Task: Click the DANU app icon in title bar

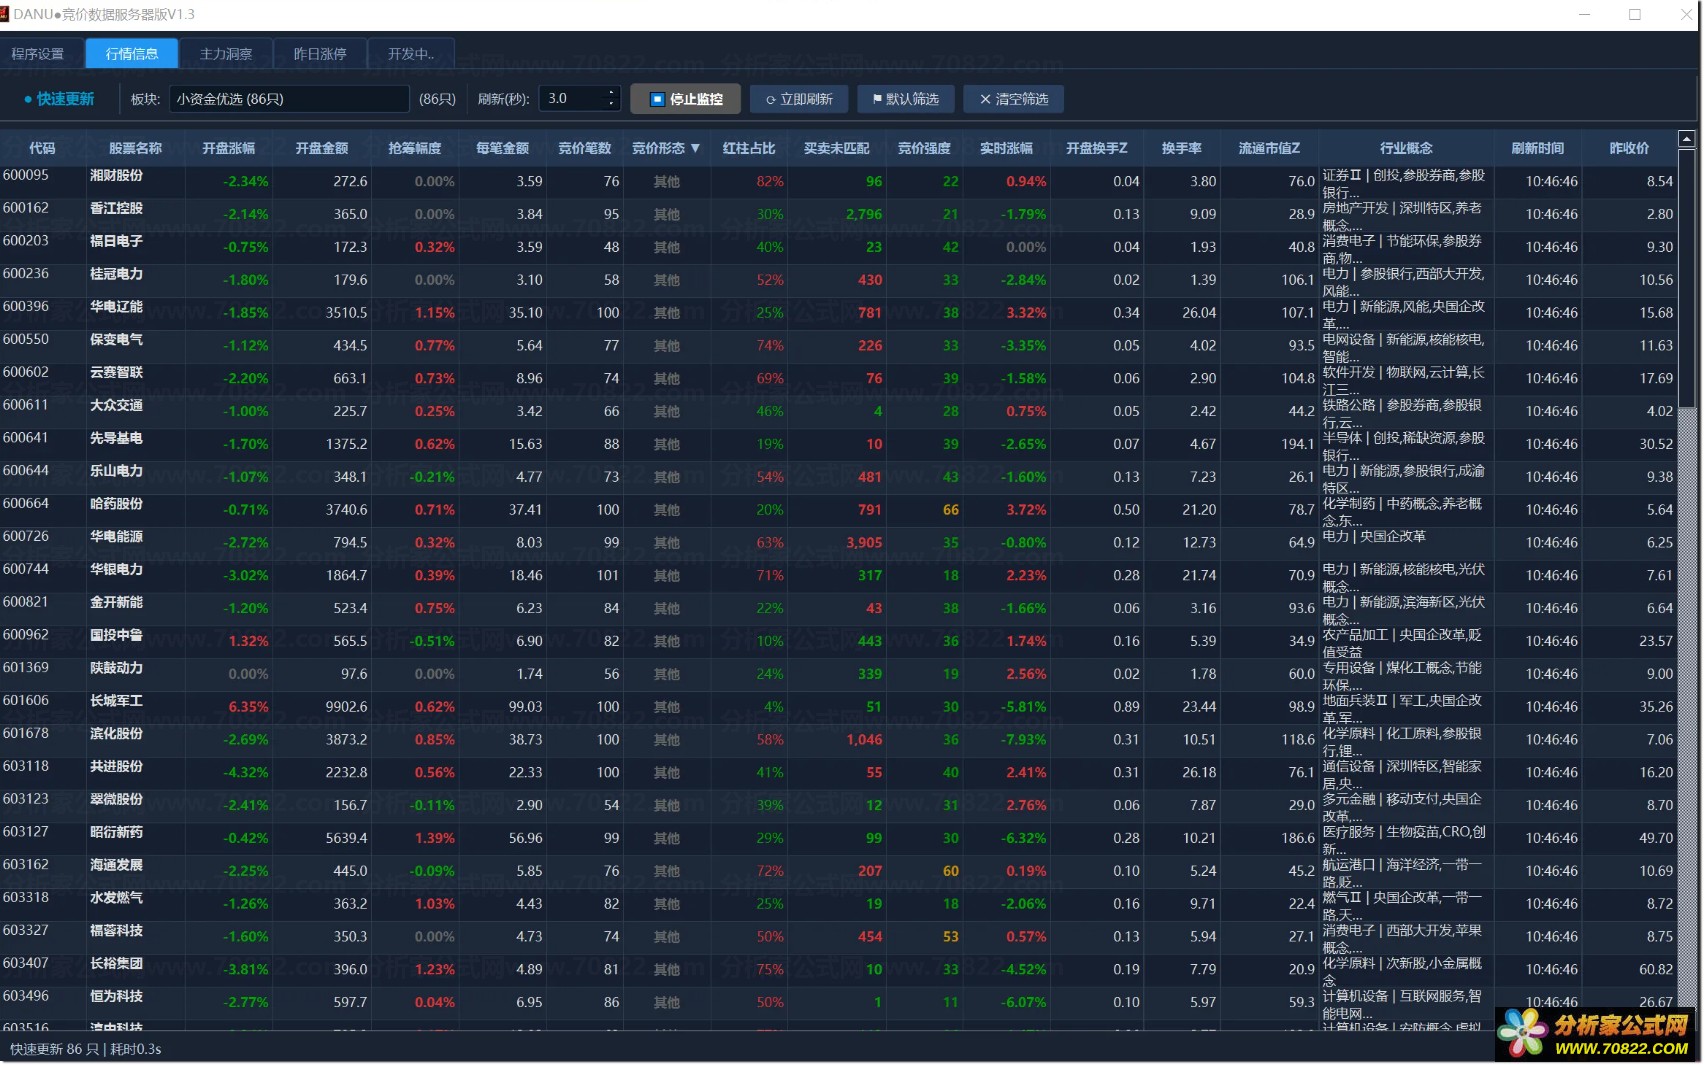Action: click(4, 14)
